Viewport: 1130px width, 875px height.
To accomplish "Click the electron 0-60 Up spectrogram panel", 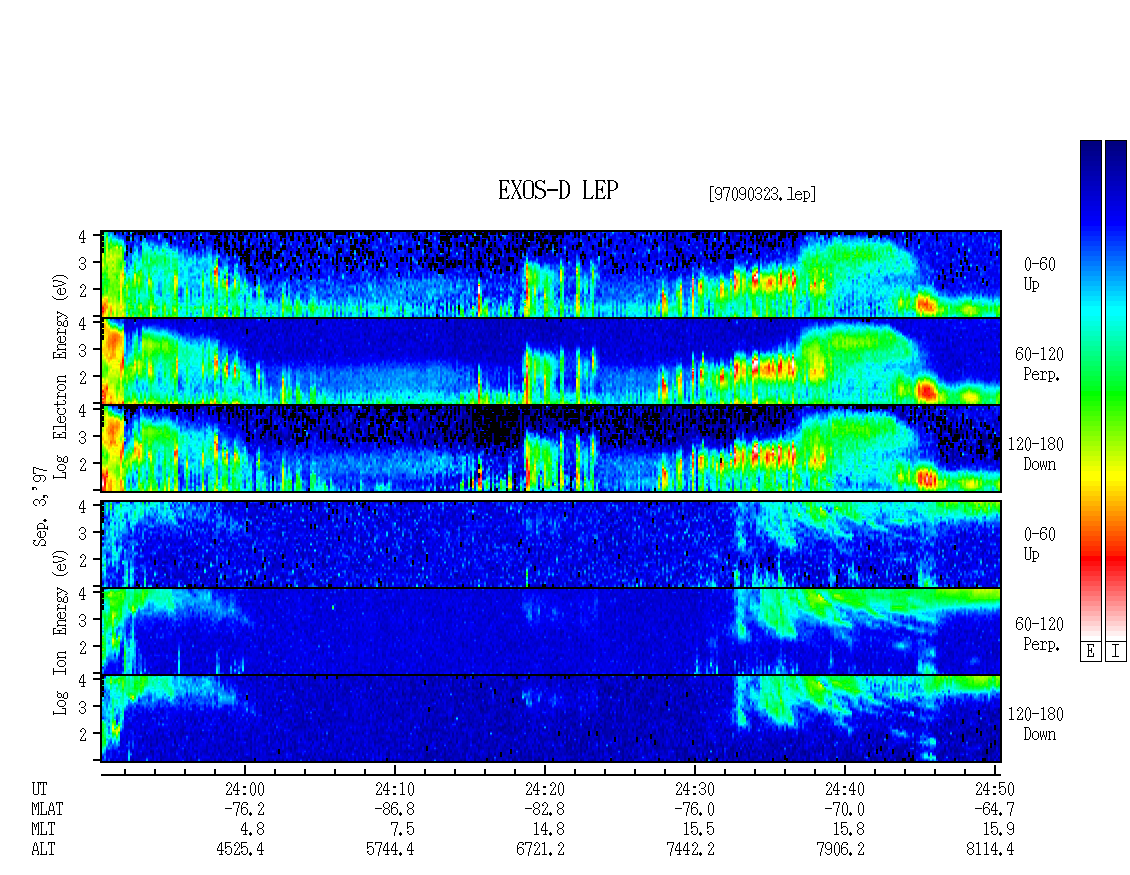I will (551, 274).
